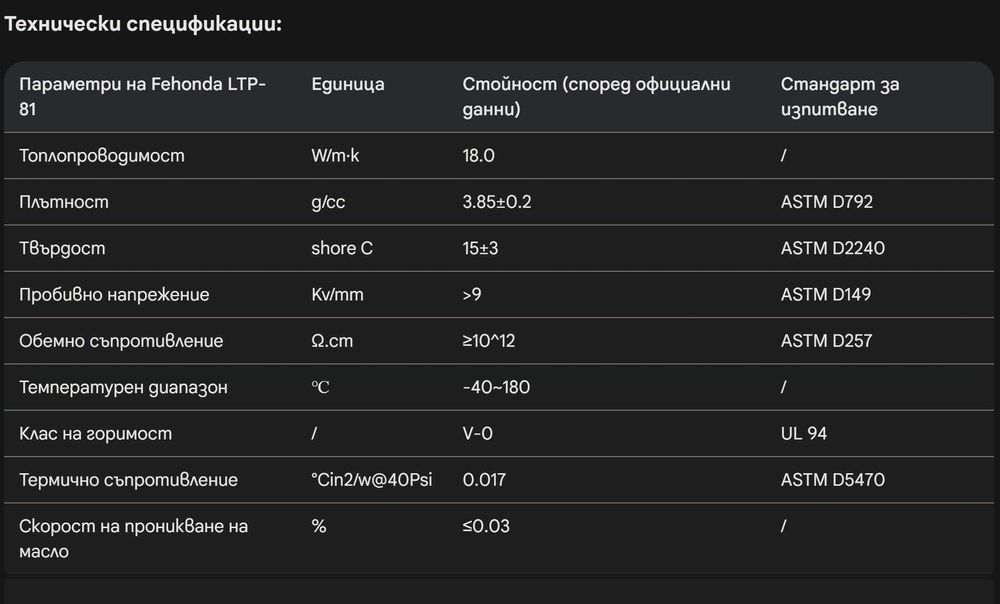
Task: Select the 18.0 thermal conductivity value
Action: point(479,156)
